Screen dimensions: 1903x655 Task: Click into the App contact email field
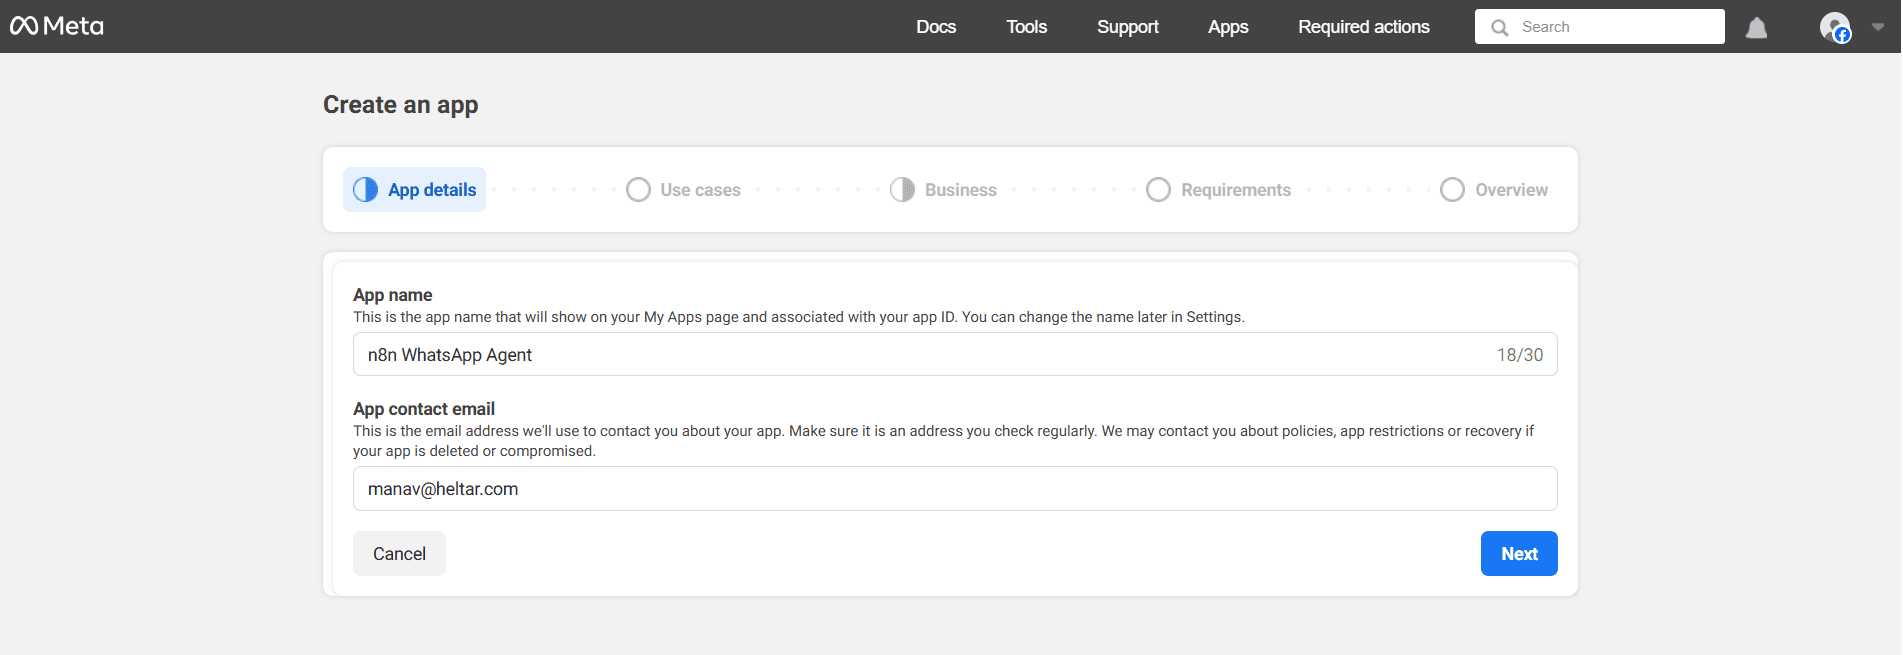[x=954, y=489]
